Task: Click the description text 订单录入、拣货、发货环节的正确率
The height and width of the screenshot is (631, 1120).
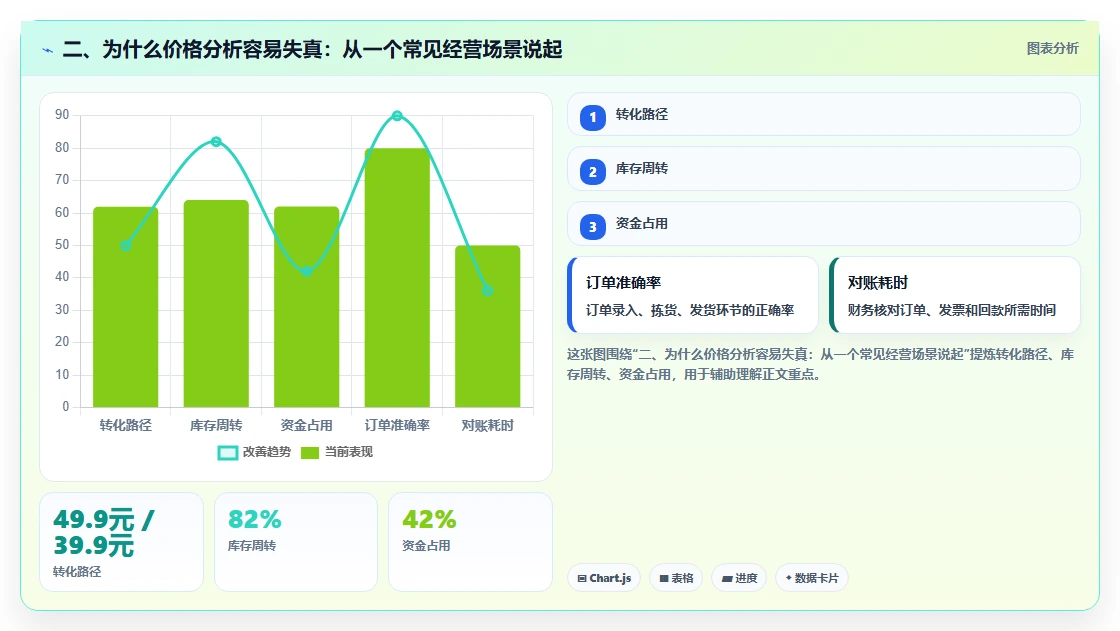Action: [690, 310]
